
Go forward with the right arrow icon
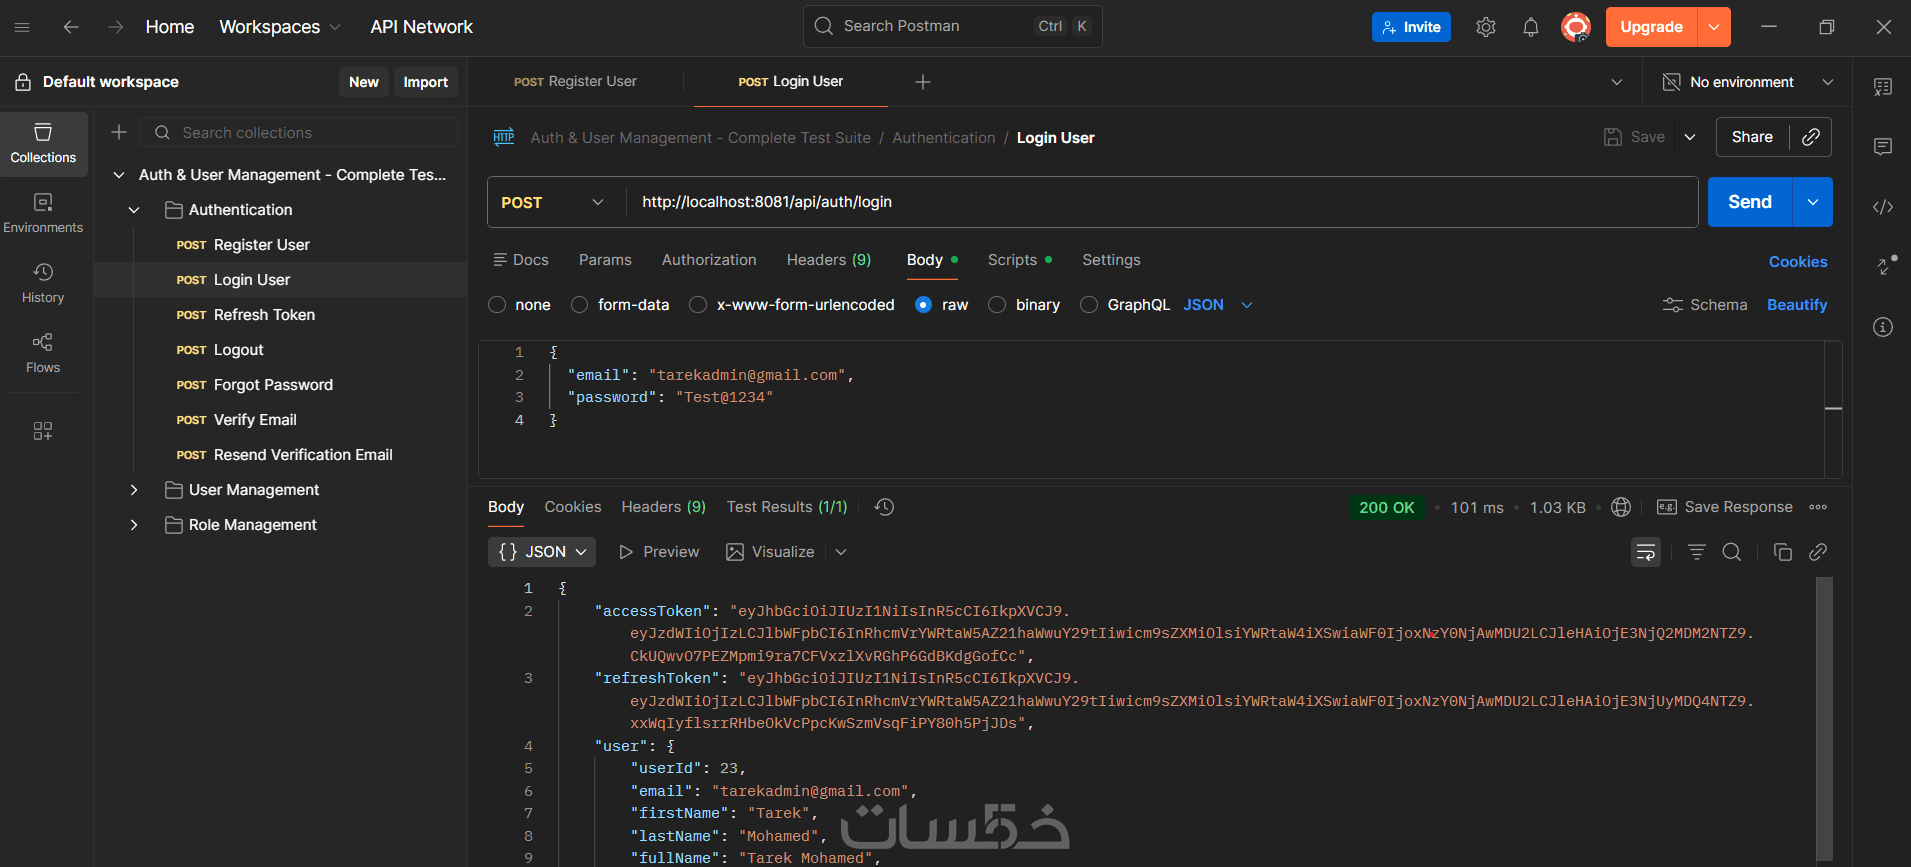[x=116, y=27]
